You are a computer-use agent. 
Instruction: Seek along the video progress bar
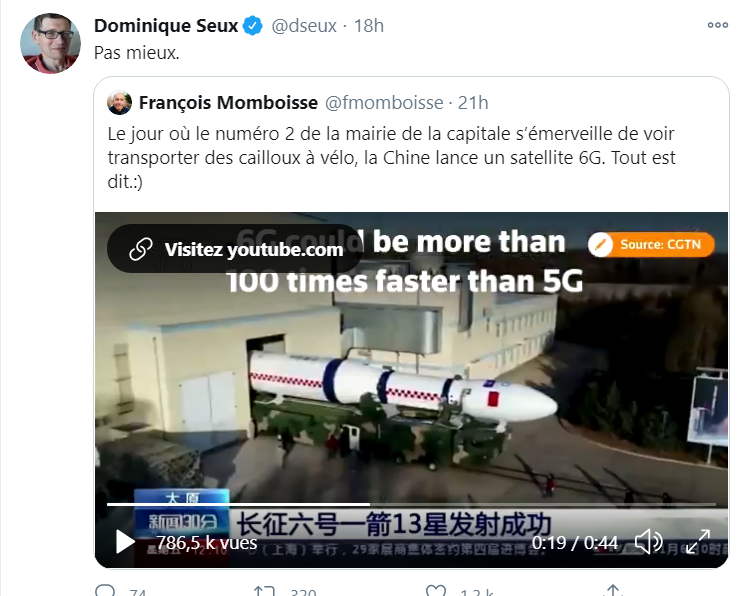(411, 504)
